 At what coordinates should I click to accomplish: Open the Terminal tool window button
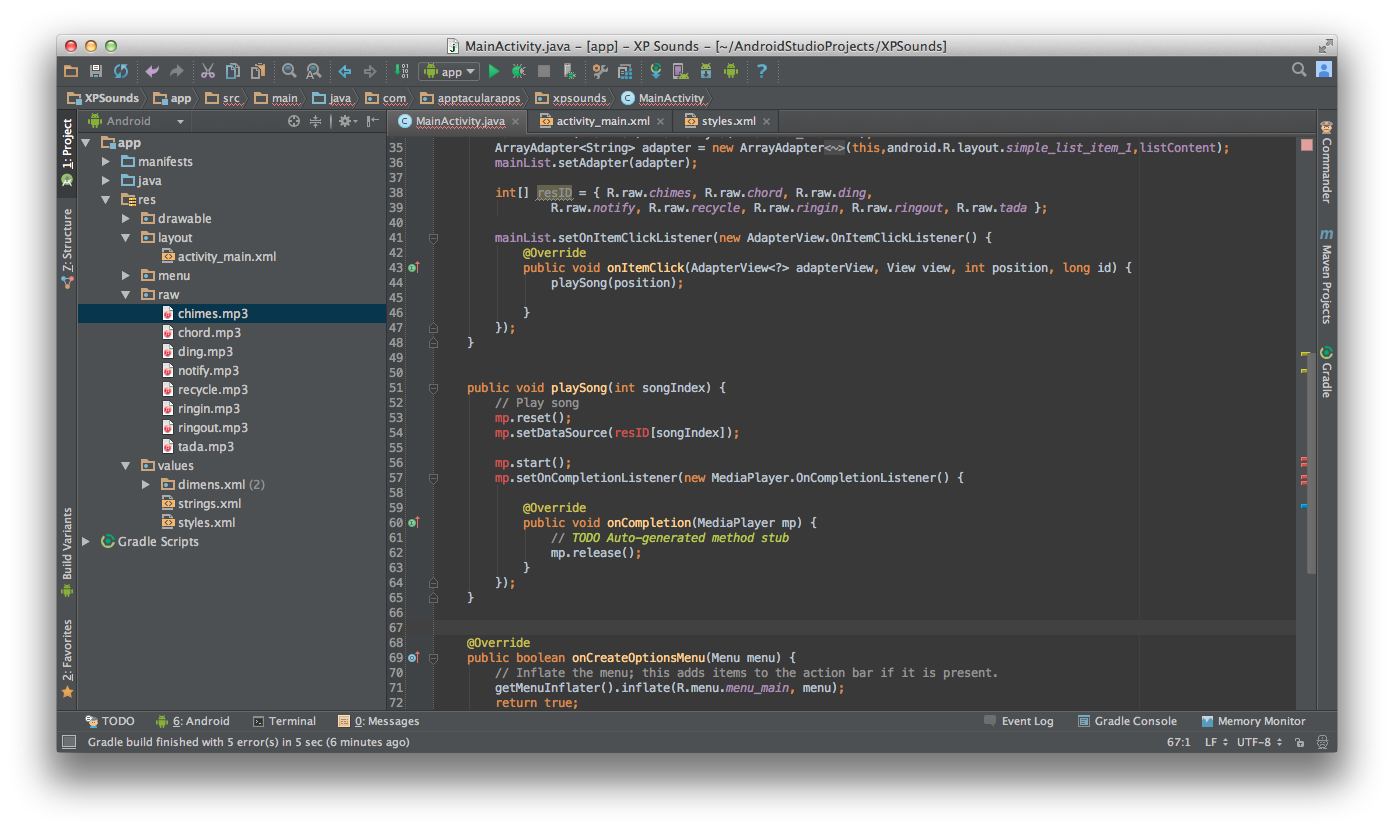(284, 721)
